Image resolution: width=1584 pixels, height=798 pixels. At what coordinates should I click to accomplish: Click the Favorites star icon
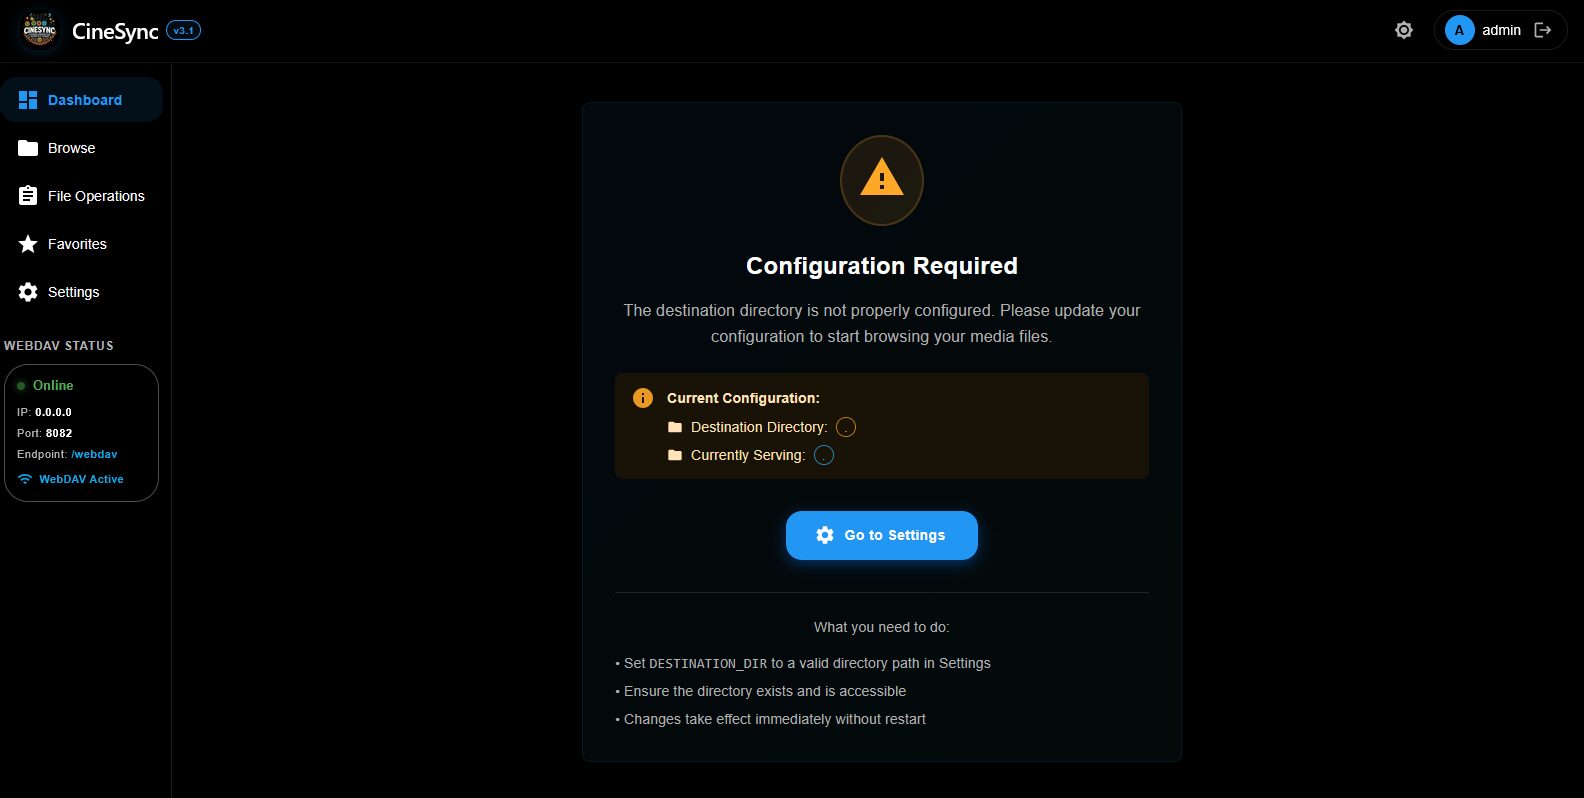click(28, 244)
